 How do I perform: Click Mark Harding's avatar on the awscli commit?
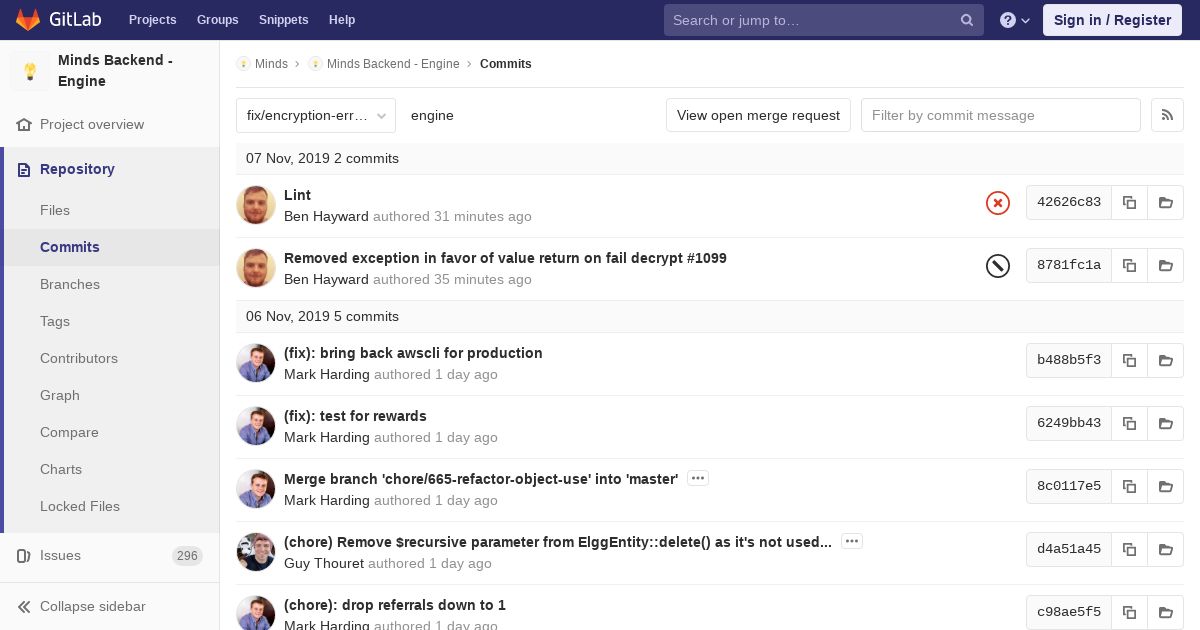click(x=256, y=363)
